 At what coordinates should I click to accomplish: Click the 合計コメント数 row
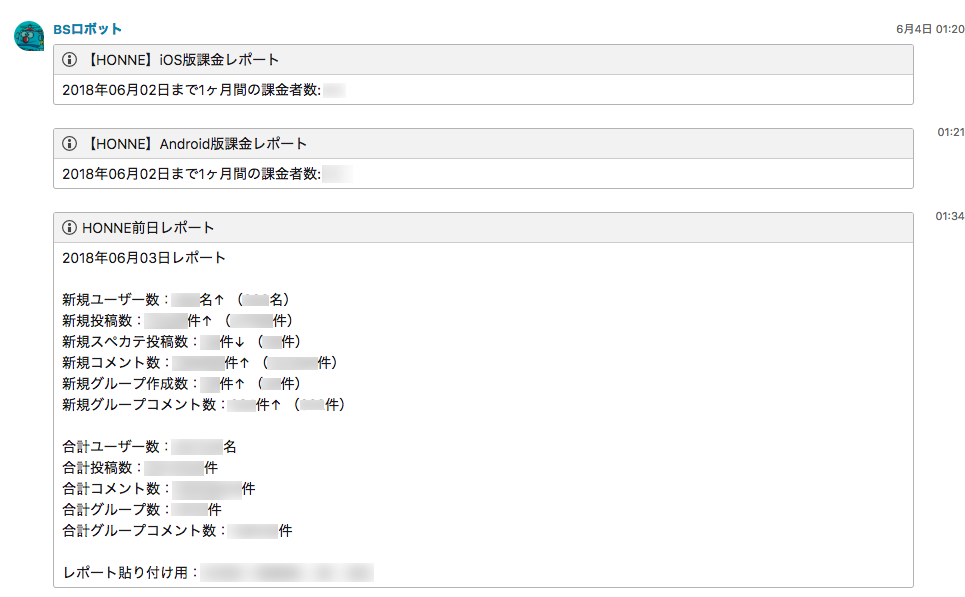(159, 489)
